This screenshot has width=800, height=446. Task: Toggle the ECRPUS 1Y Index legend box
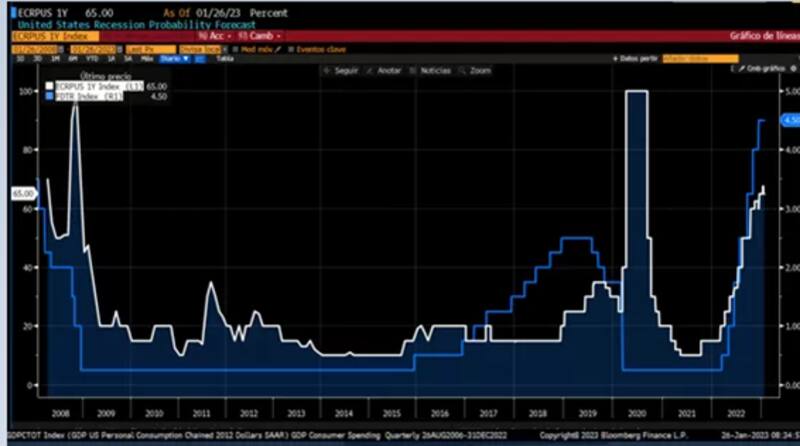(48, 88)
